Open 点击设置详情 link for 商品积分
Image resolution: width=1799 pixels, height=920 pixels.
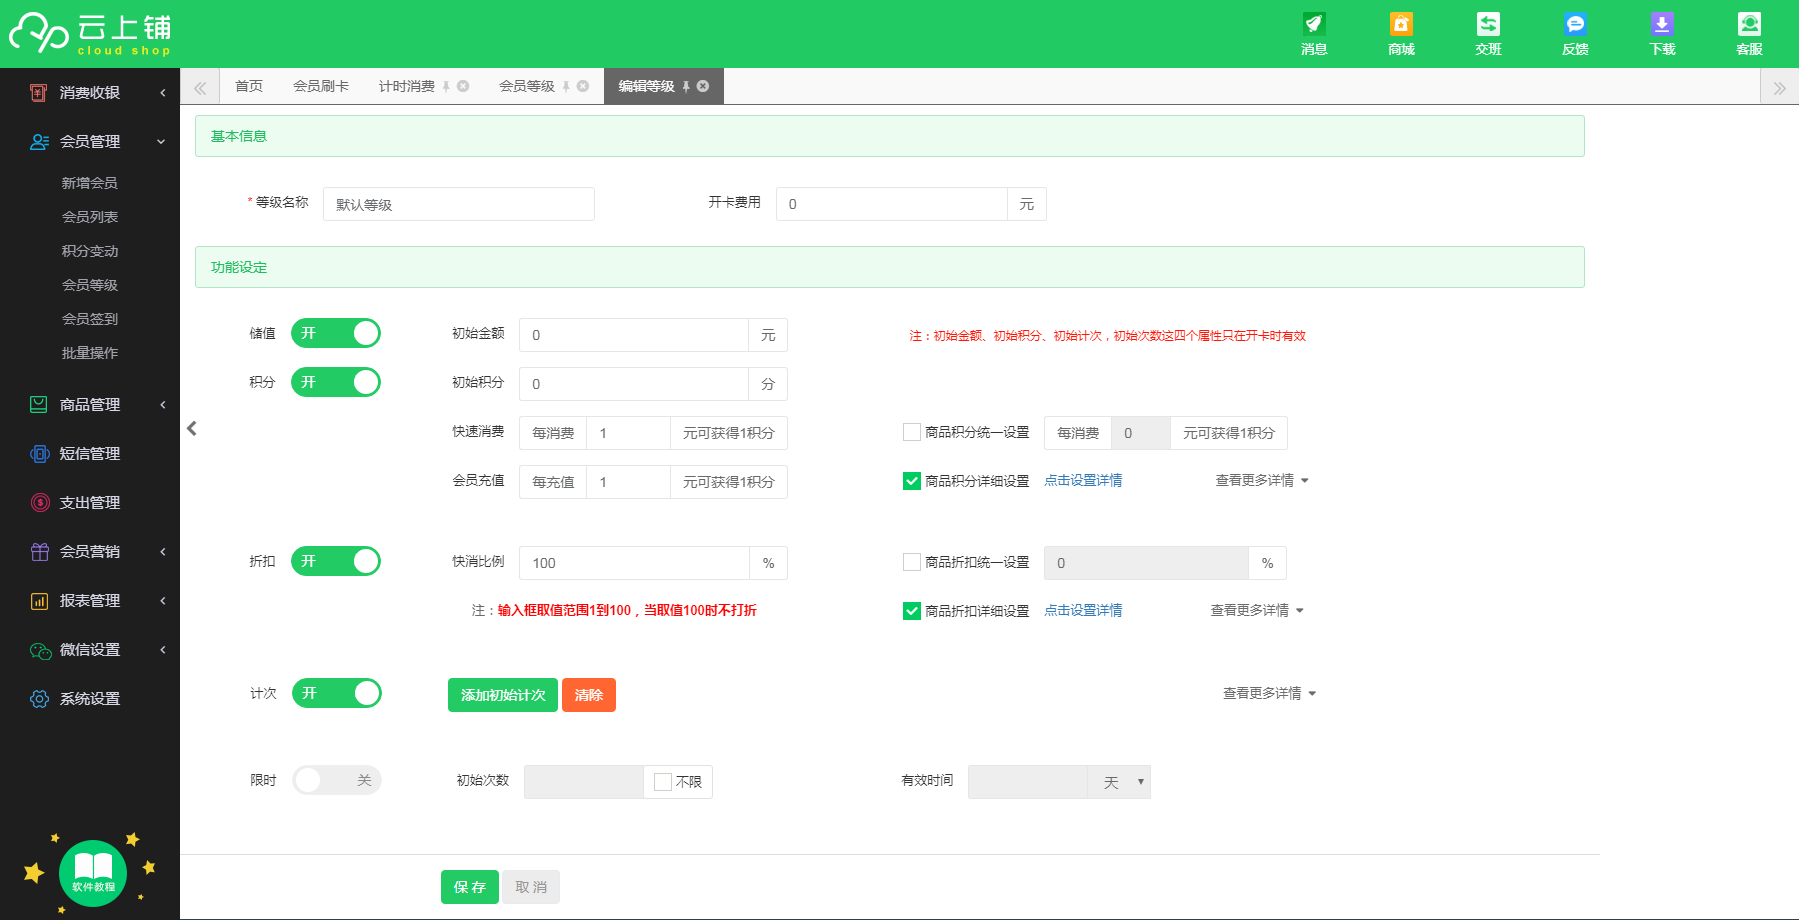pos(1083,480)
